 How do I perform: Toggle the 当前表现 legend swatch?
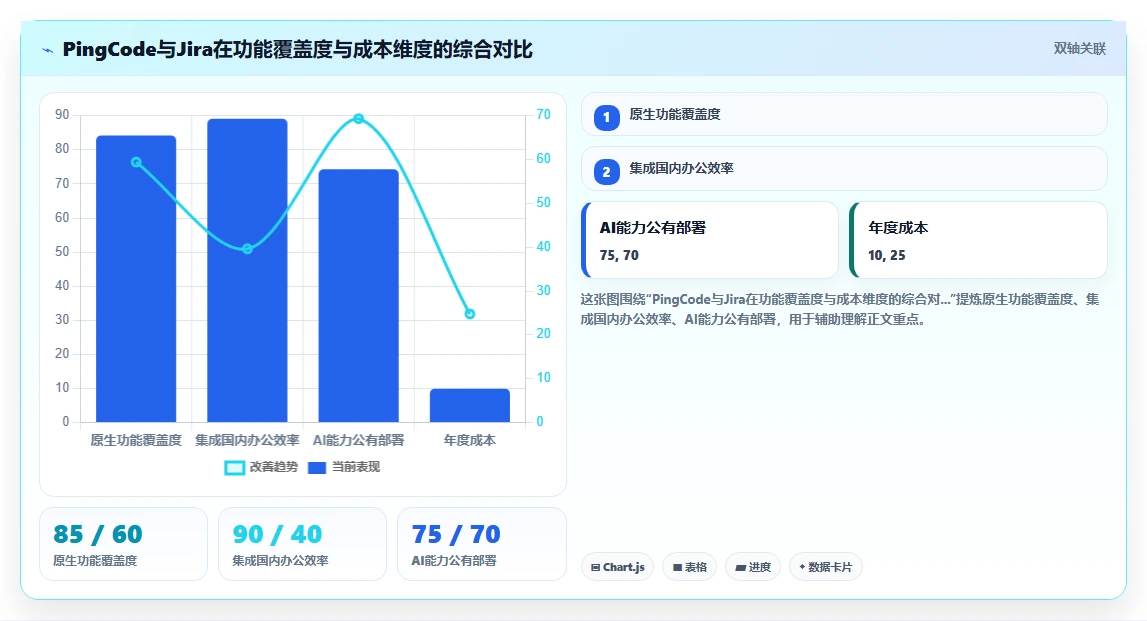tap(317, 468)
